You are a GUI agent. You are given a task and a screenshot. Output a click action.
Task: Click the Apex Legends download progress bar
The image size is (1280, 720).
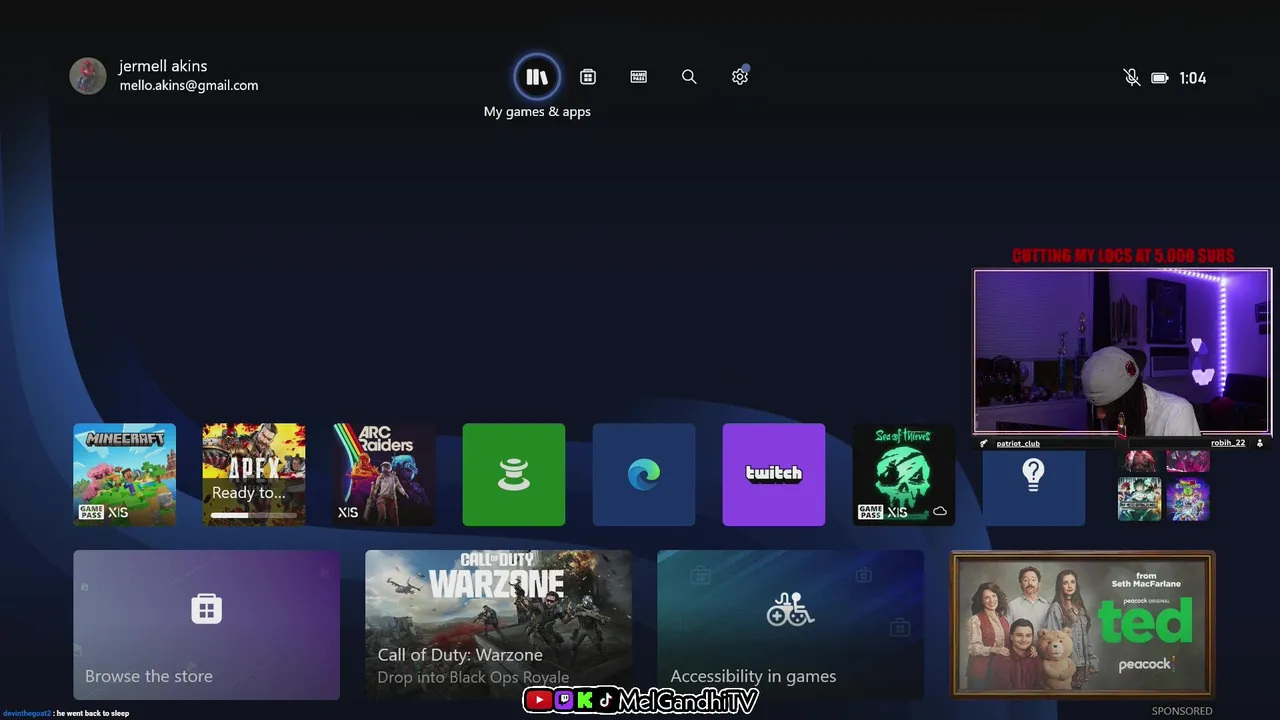tap(254, 515)
